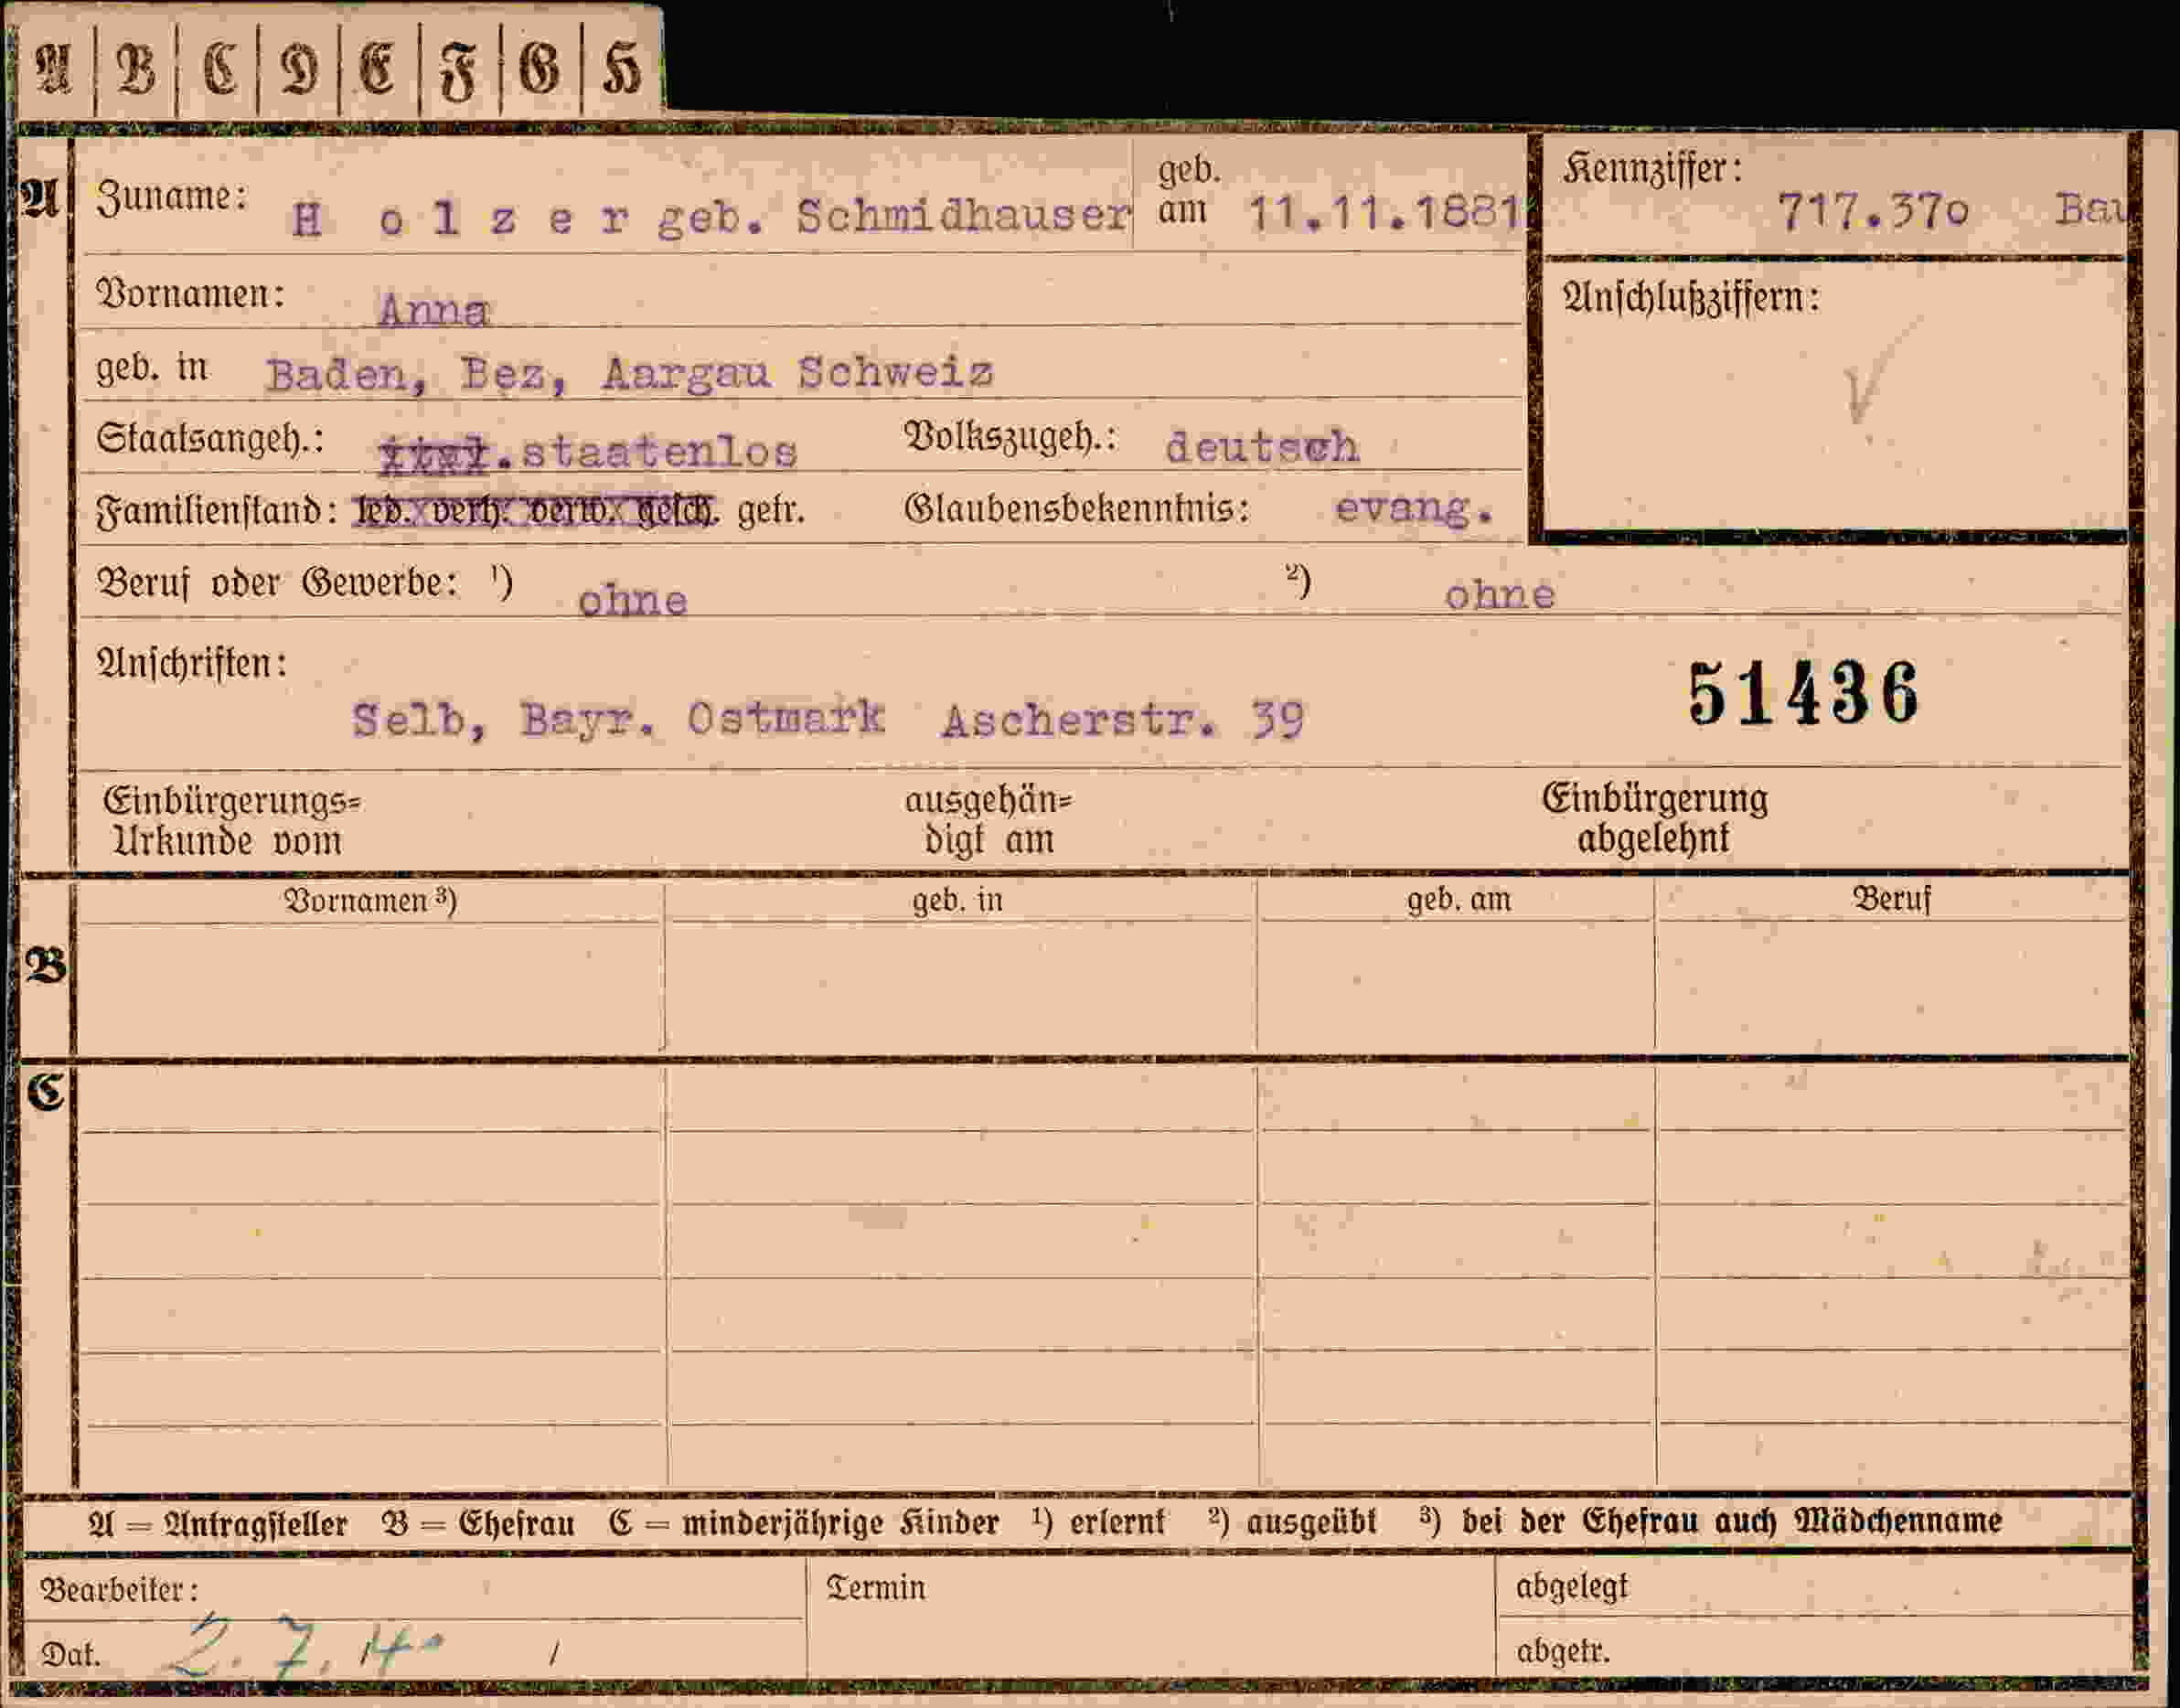2180x1708 pixels.
Task: Click the 'ausgehändigt am' label
Action: [x=988, y=820]
